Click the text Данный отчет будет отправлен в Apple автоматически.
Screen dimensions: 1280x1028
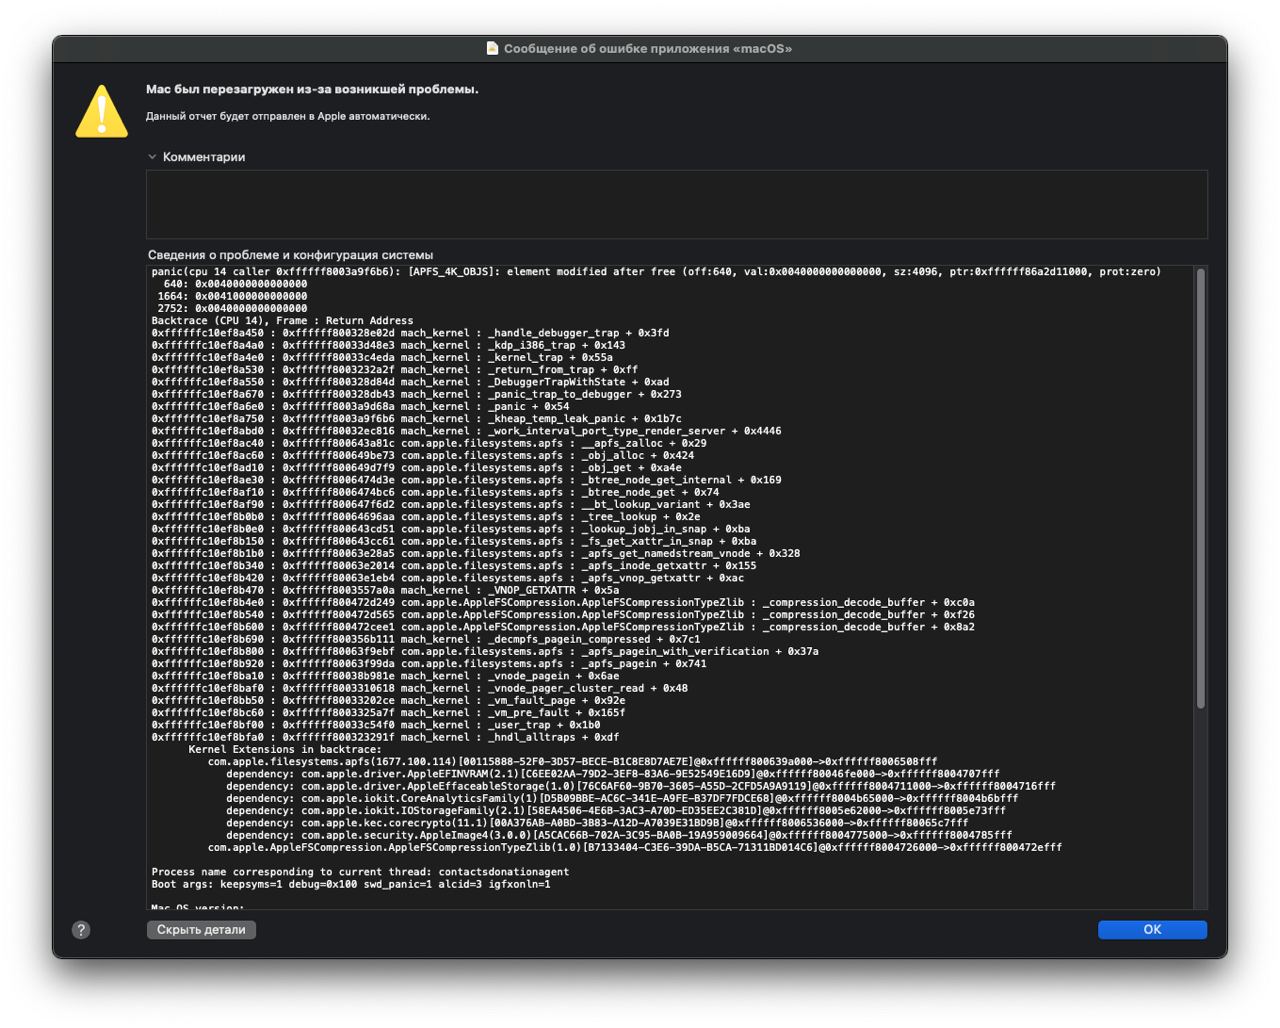click(x=288, y=116)
